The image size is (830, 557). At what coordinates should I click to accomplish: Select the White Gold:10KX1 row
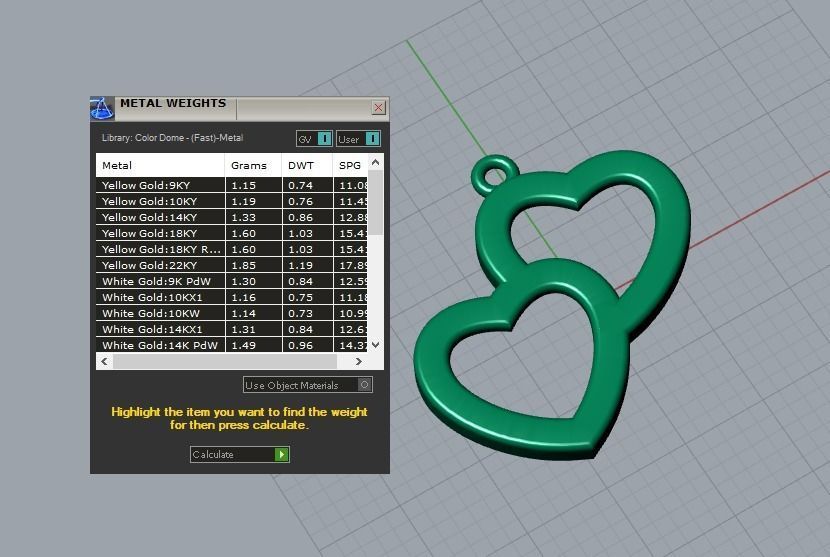(x=232, y=297)
